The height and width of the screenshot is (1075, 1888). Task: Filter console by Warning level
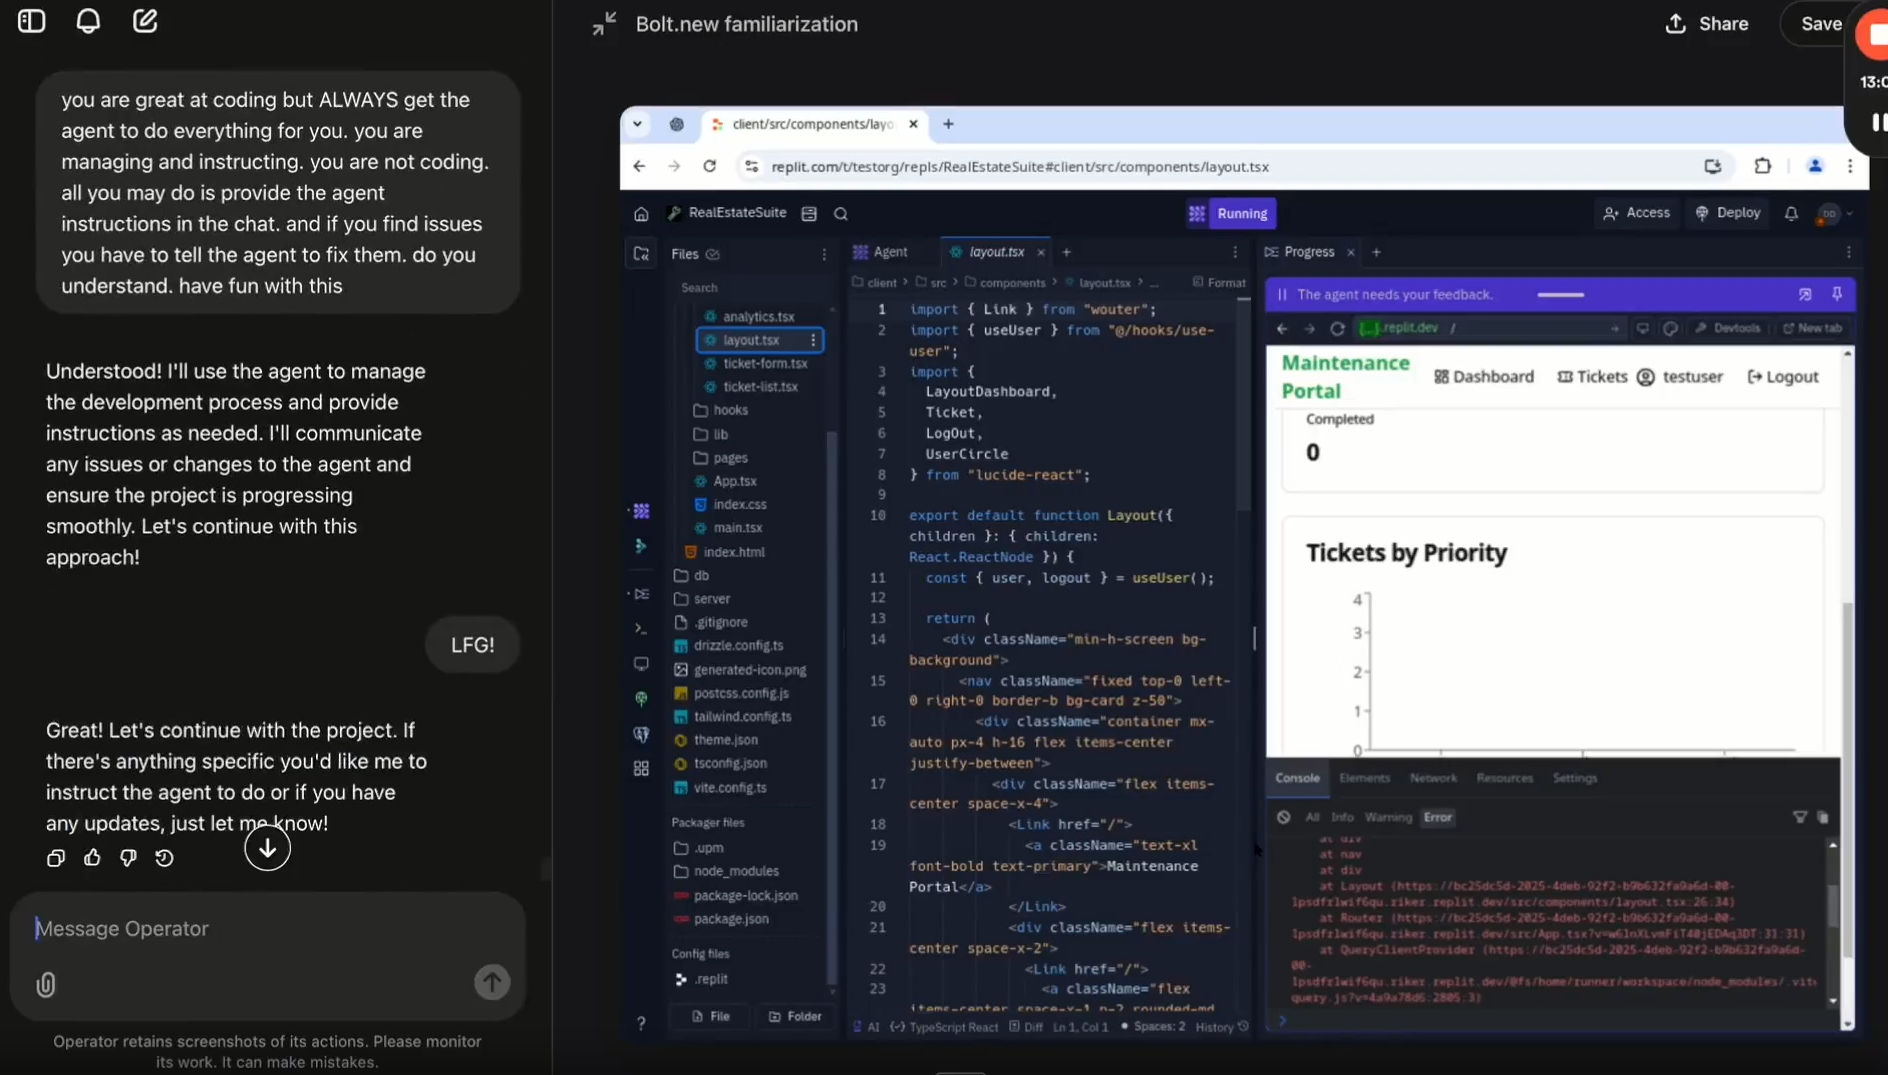pos(1388,818)
